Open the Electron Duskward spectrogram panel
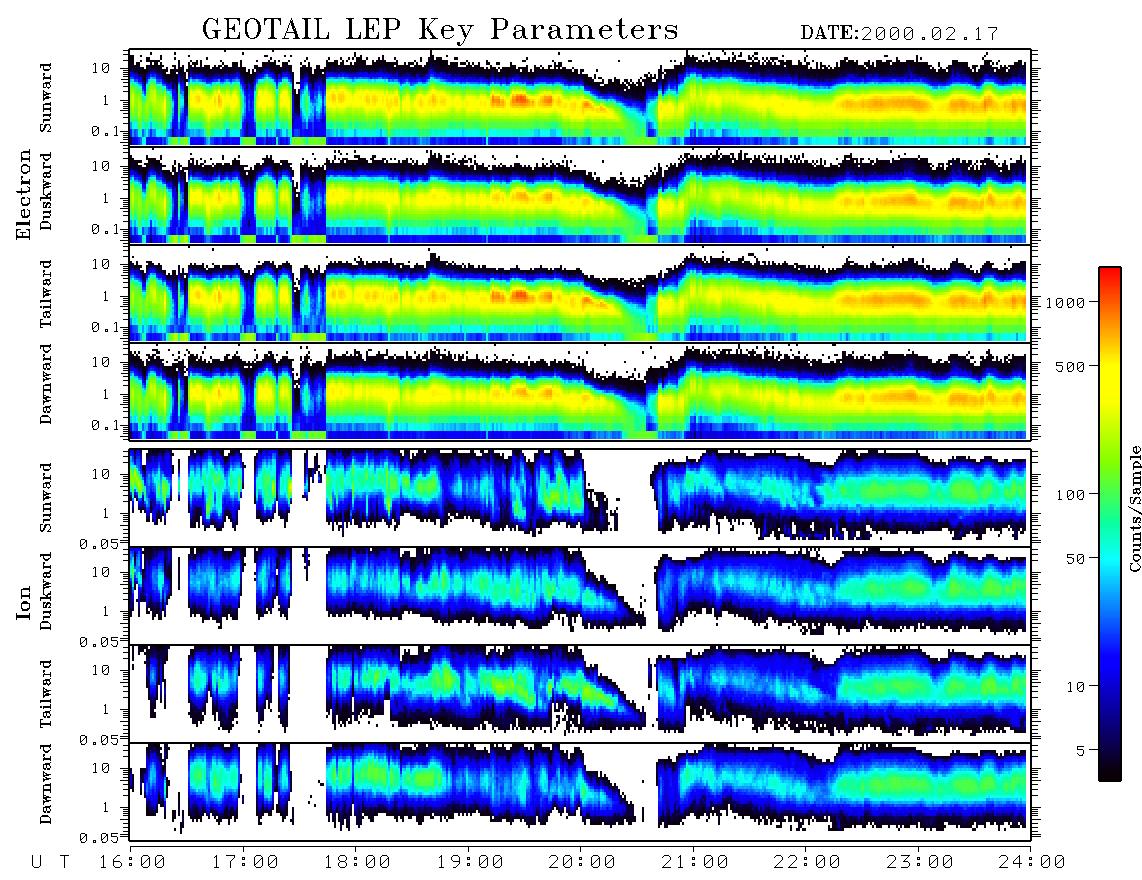 point(580,195)
